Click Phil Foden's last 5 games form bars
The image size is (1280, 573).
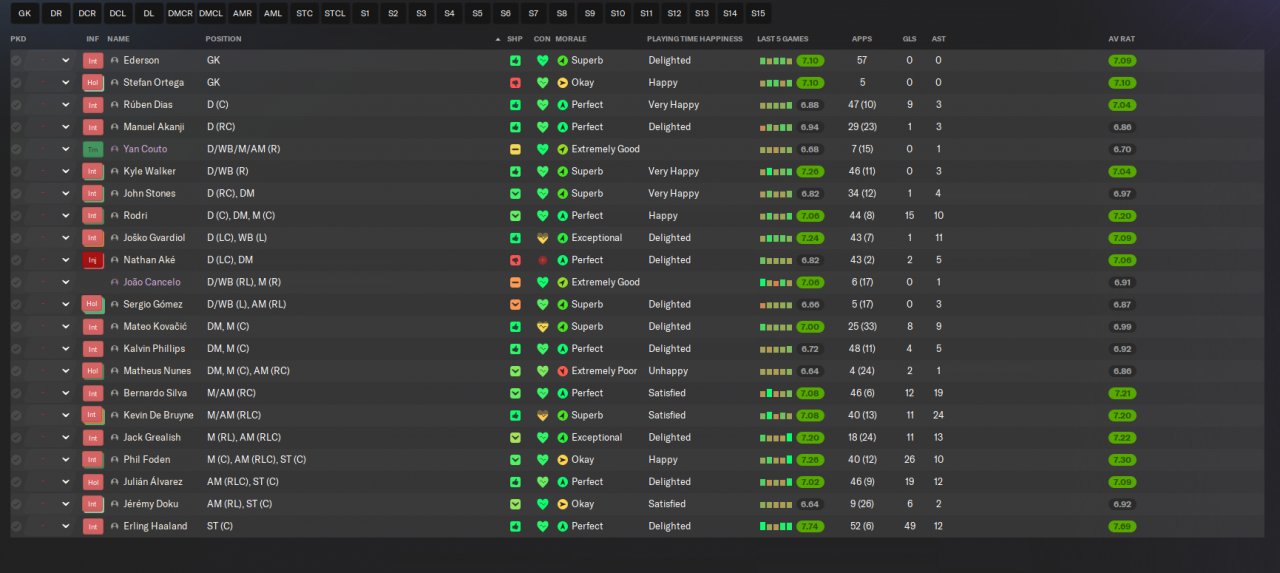point(776,460)
